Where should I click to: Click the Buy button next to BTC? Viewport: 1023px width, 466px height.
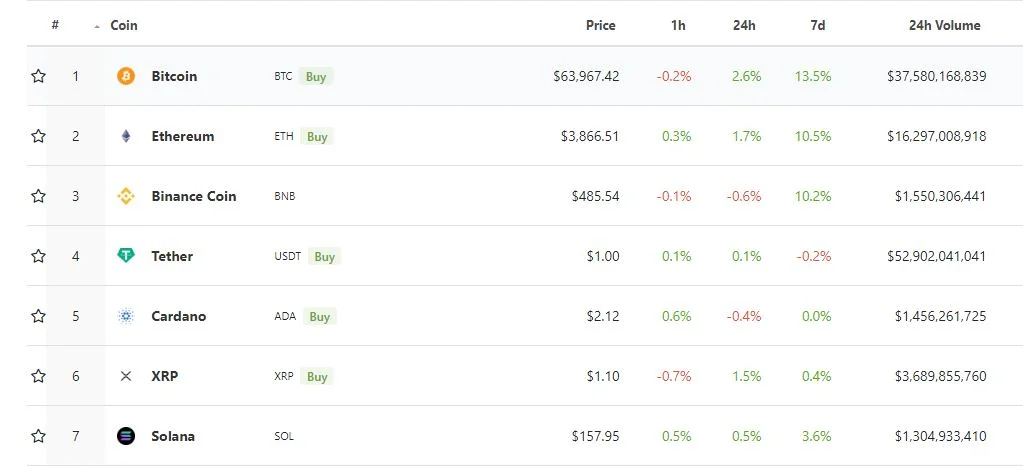(x=316, y=76)
